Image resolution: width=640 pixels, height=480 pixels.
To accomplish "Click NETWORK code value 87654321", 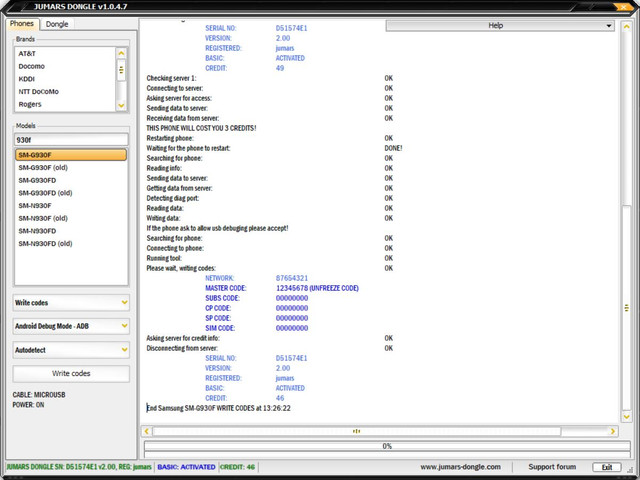I will [292, 278].
